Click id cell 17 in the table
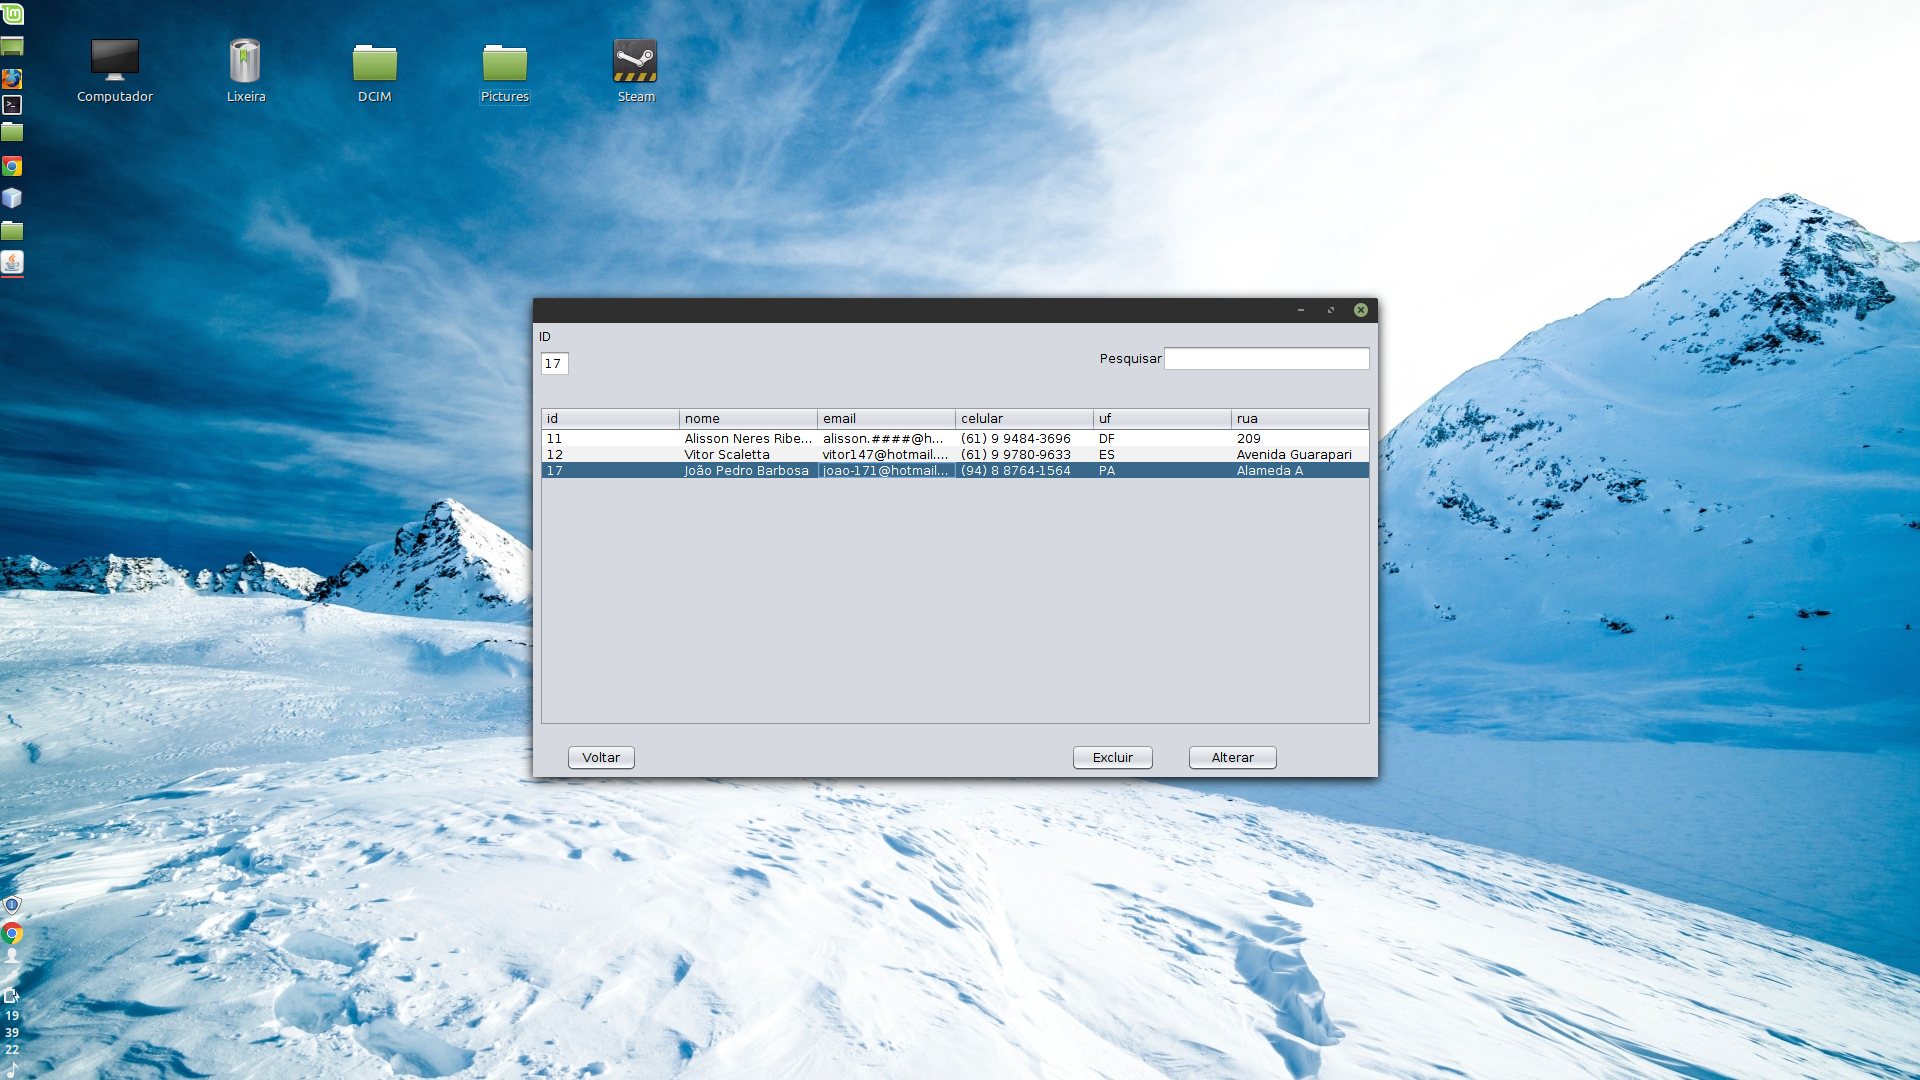This screenshot has height=1080, width=1920. tap(610, 470)
